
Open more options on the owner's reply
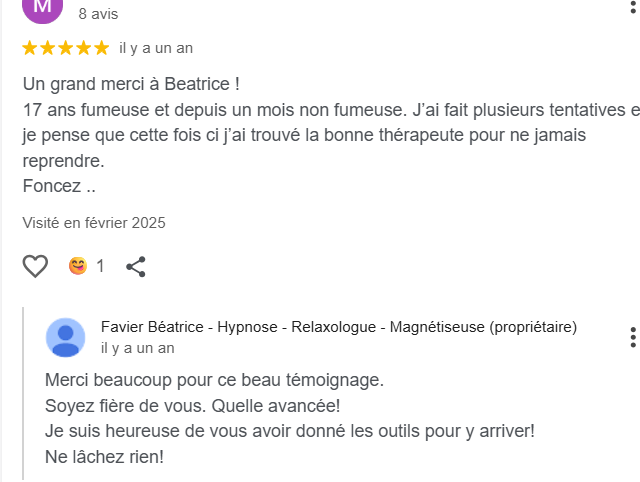633,337
